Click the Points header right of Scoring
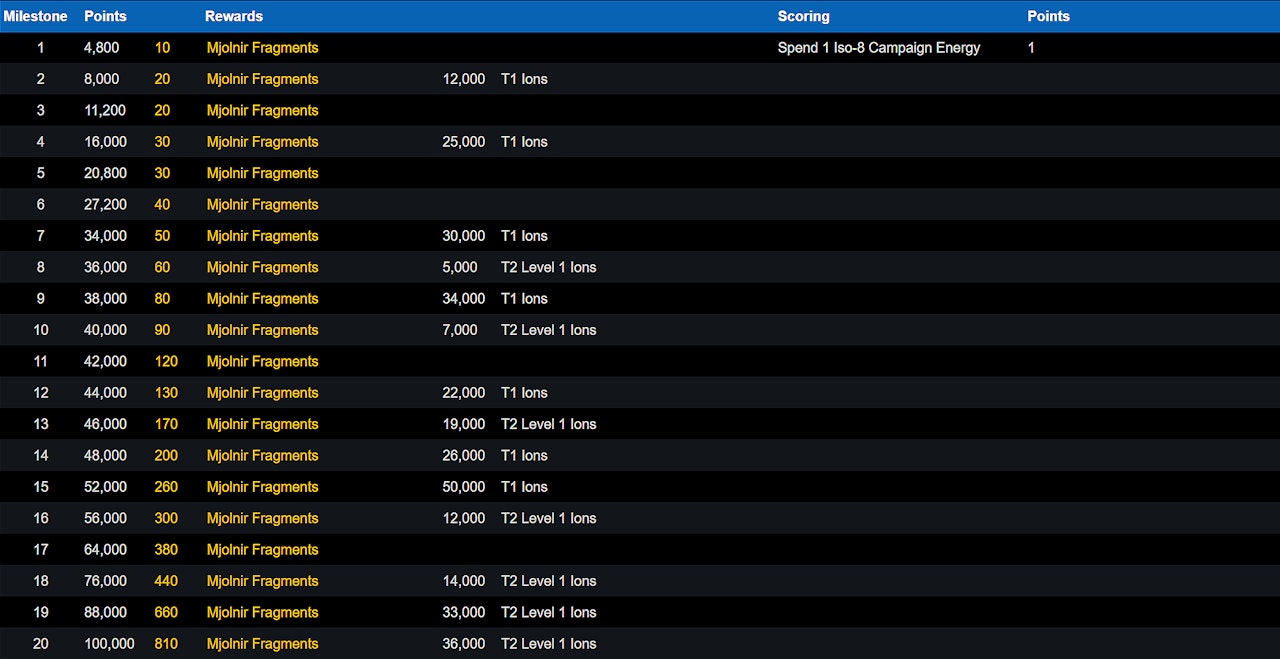The image size is (1280, 659). [1048, 16]
